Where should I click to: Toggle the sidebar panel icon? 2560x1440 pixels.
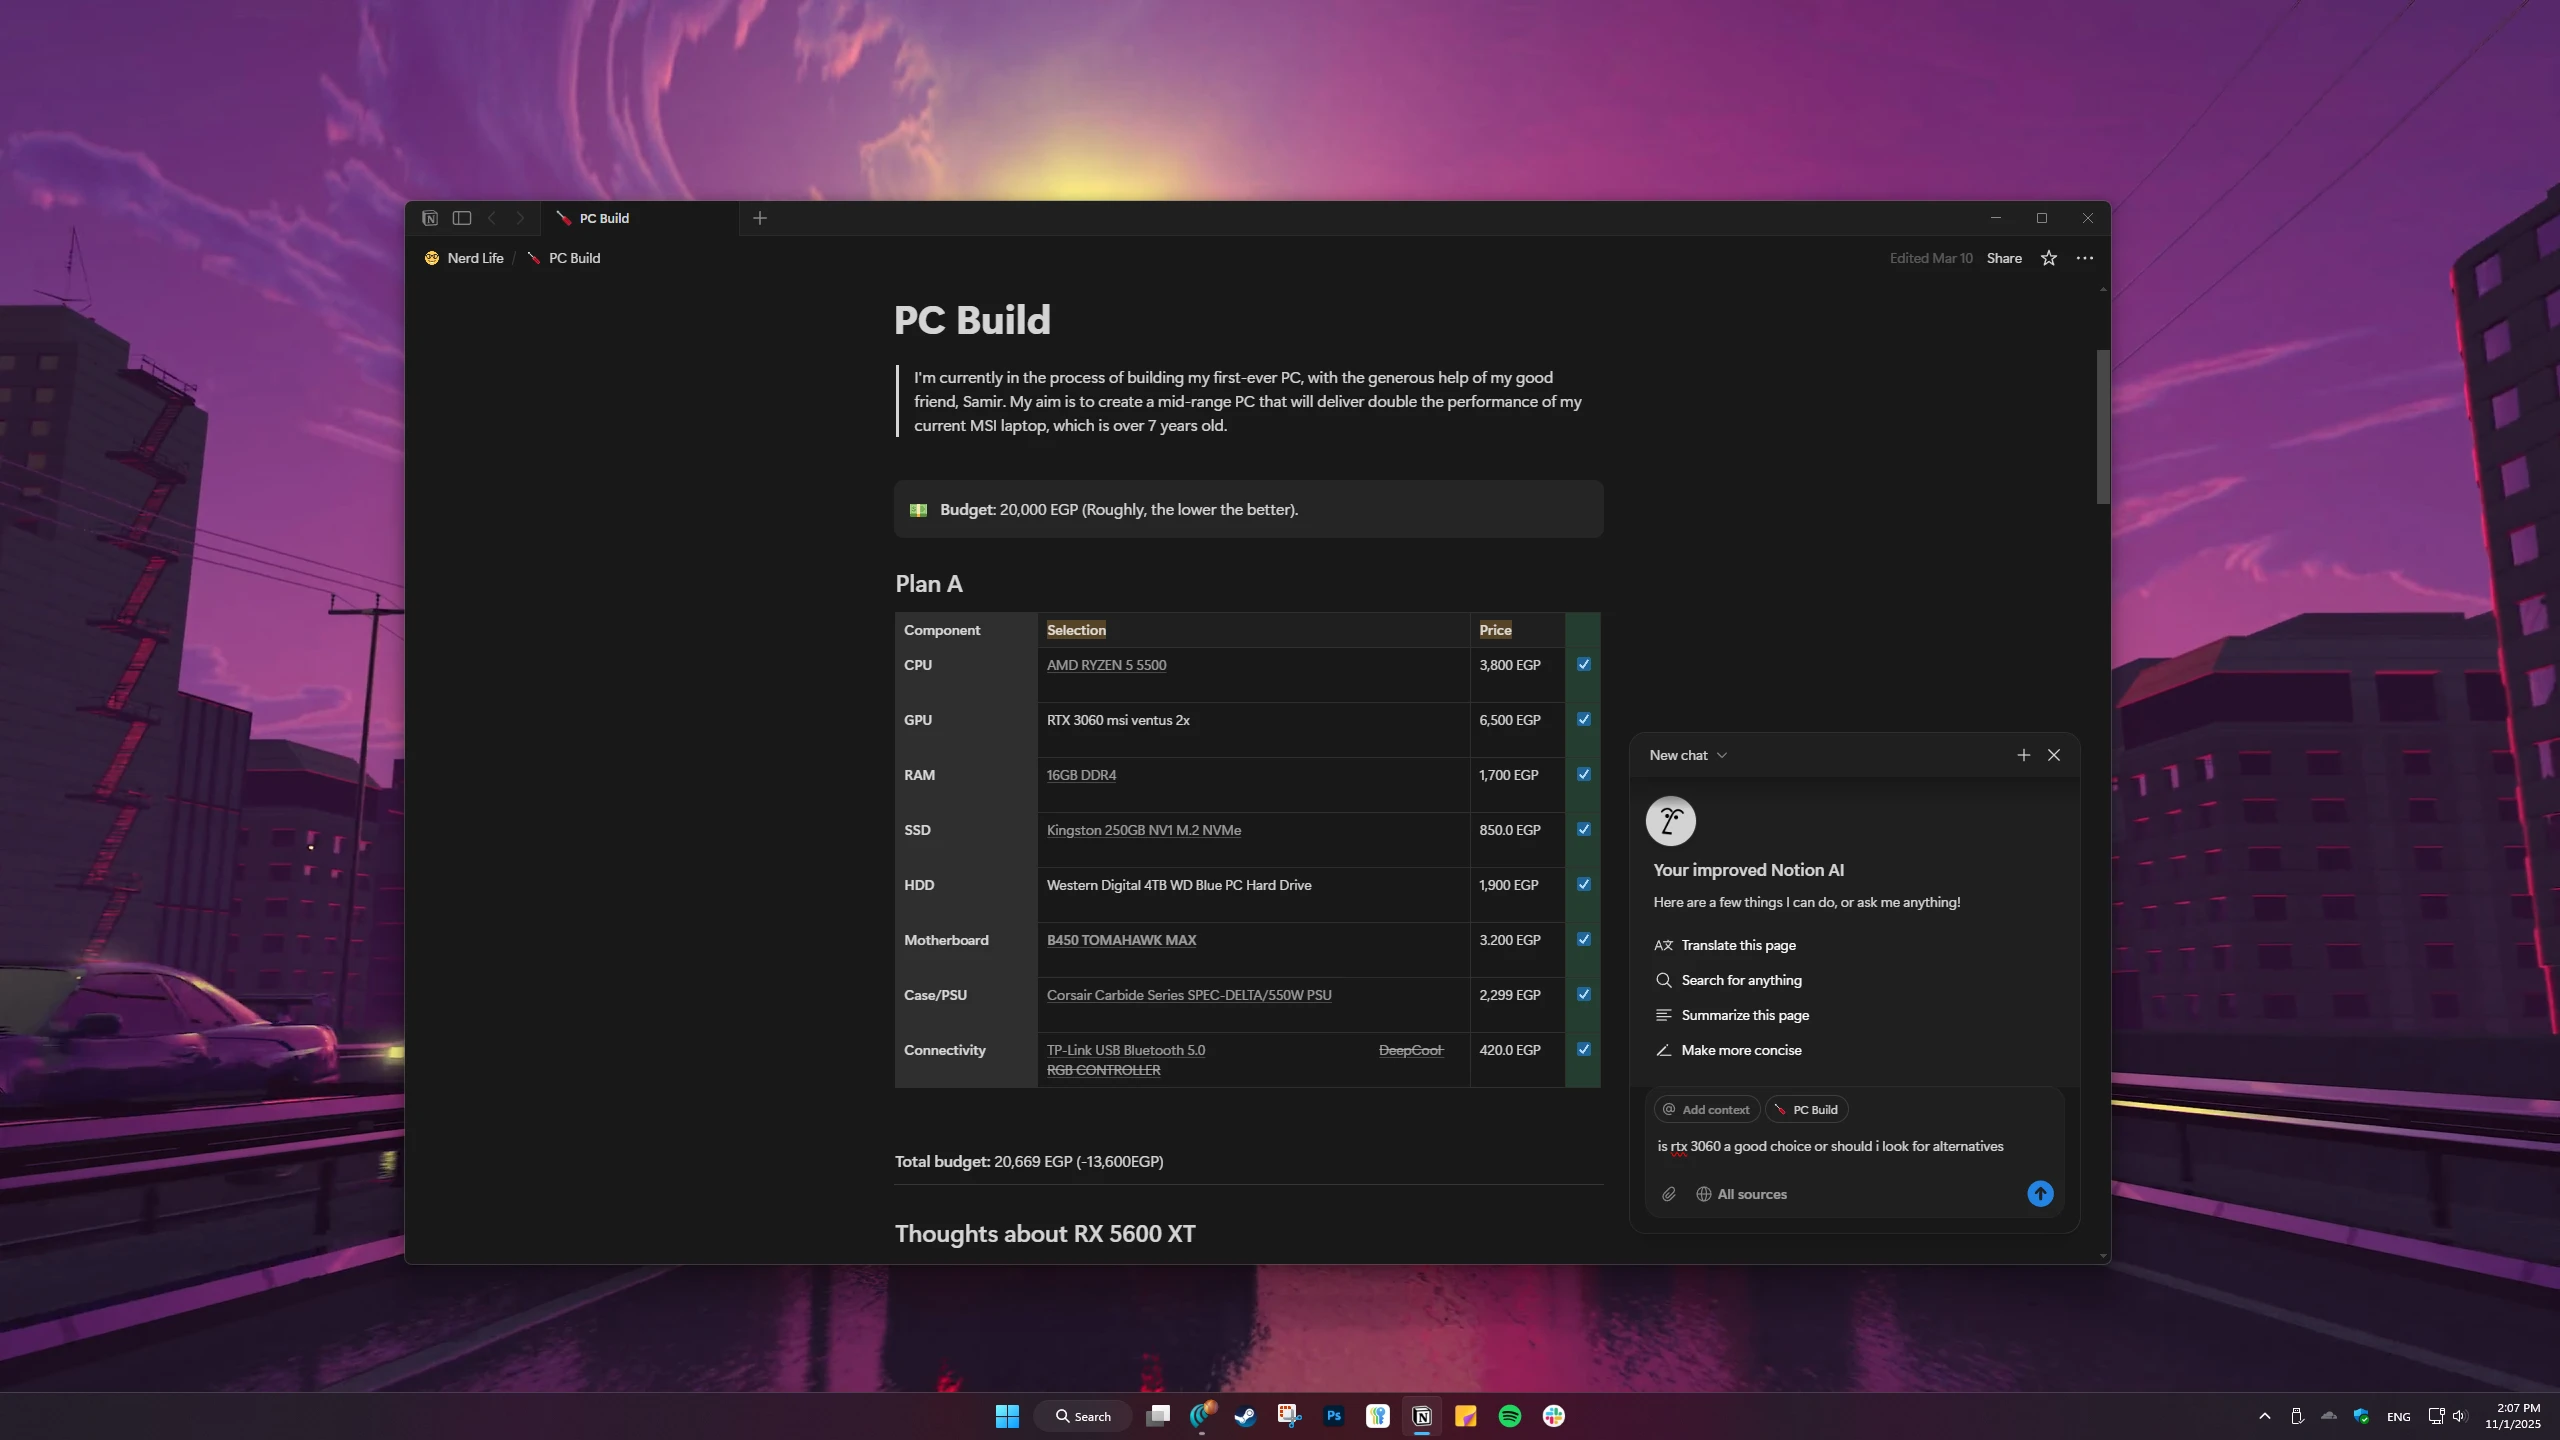tap(462, 218)
